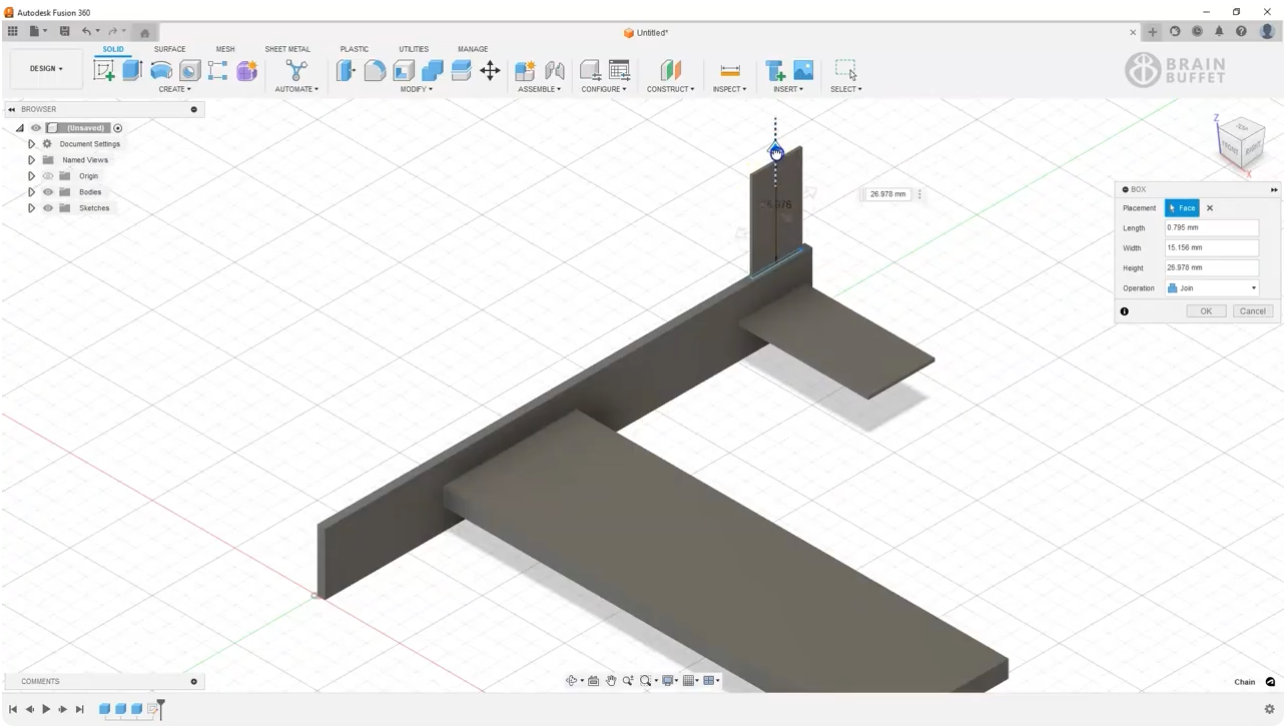This screenshot has width=1287, height=726.
Task: Select the Shell tool
Action: [x=404, y=70]
